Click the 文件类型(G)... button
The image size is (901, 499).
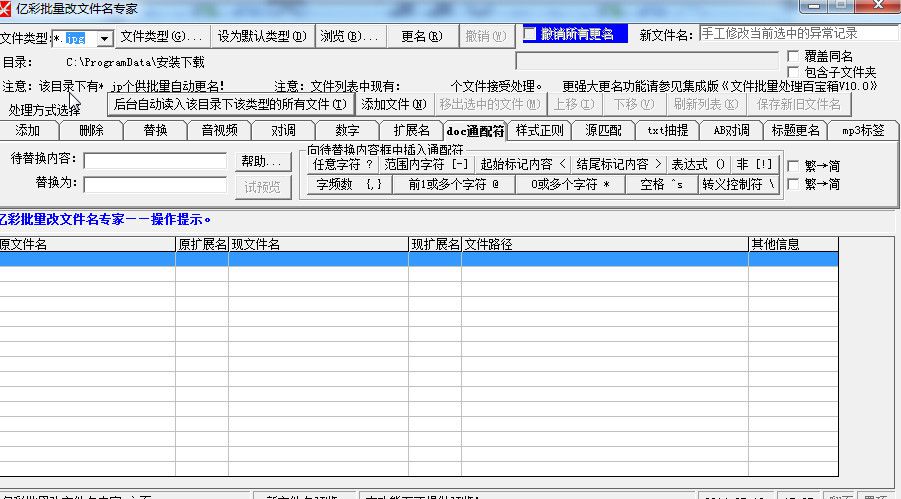[x=162, y=36]
